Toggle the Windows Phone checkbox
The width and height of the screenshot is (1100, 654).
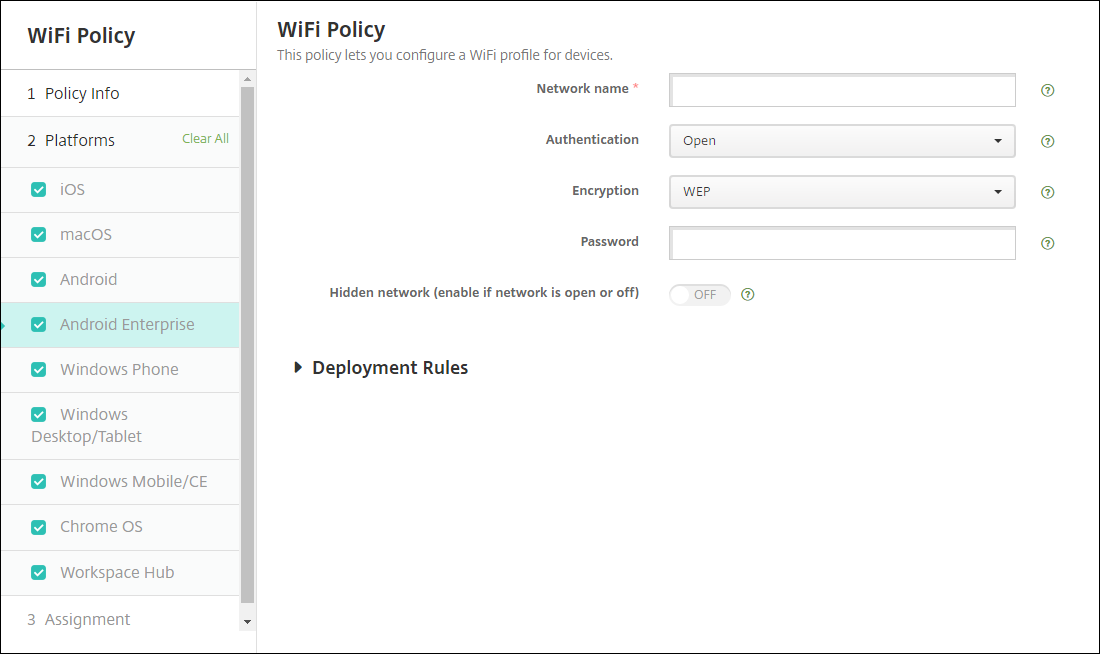(x=39, y=370)
